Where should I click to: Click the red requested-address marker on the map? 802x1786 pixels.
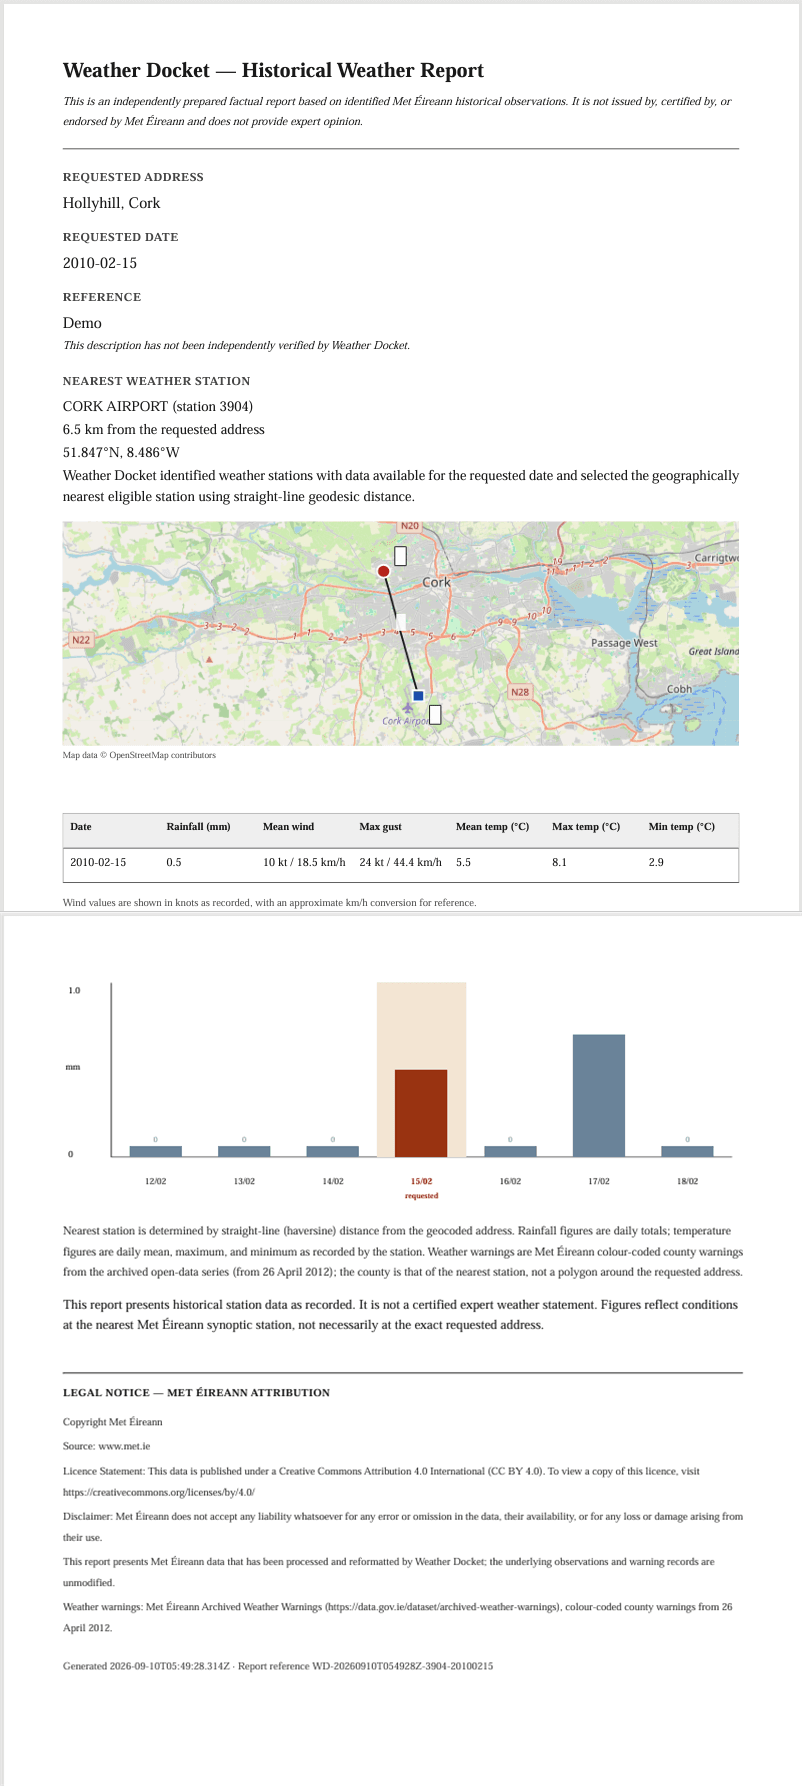(383, 571)
